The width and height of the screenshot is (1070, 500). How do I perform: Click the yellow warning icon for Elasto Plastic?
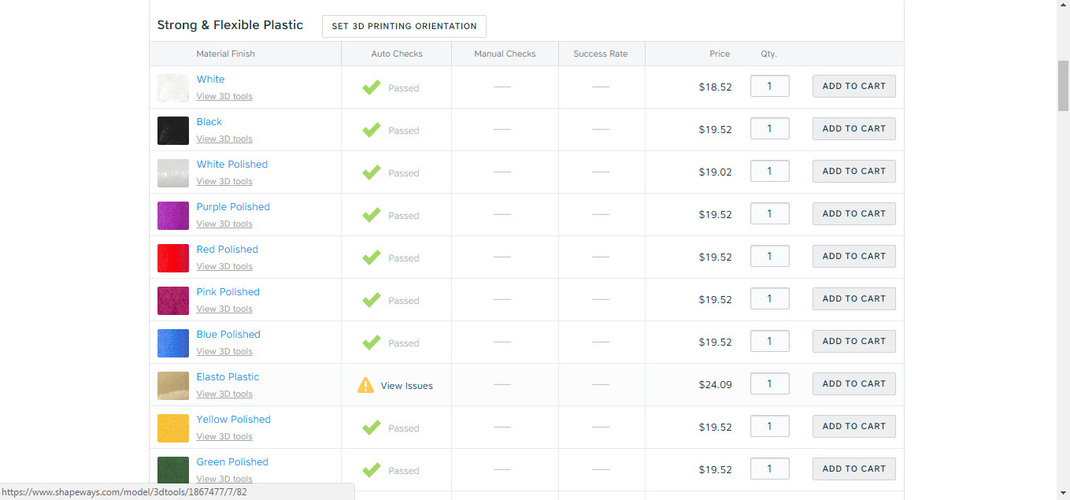(x=366, y=385)
